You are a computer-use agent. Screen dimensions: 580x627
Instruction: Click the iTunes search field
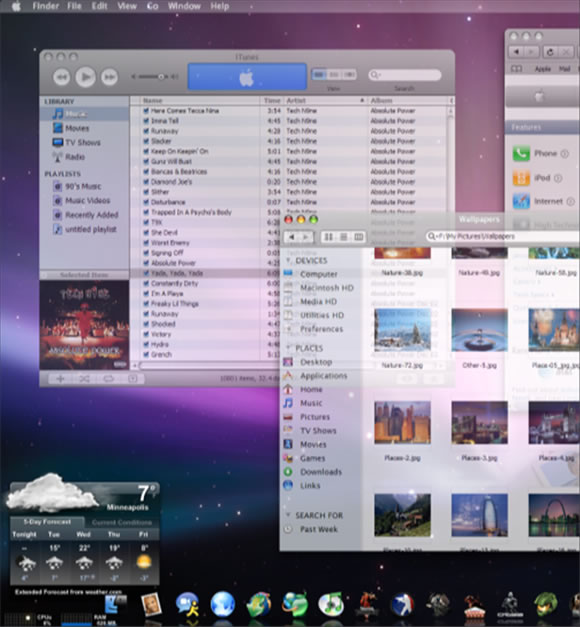[405, 75]
